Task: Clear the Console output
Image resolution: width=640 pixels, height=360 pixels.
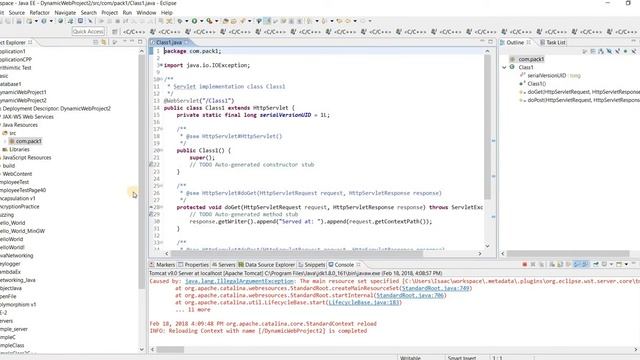Action: (x=552, y=264)
